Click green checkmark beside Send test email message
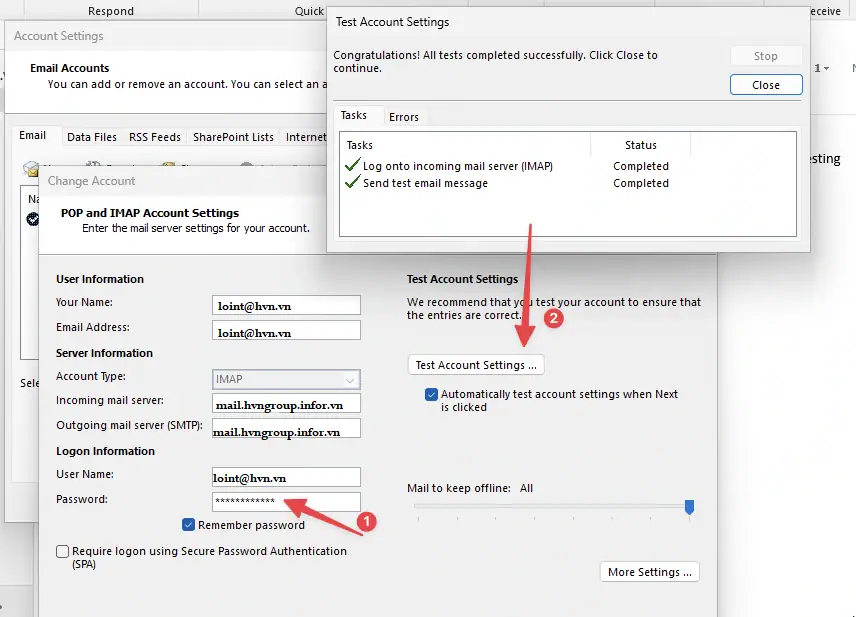The width and height of the screenshot is (856, 617). 352,183
